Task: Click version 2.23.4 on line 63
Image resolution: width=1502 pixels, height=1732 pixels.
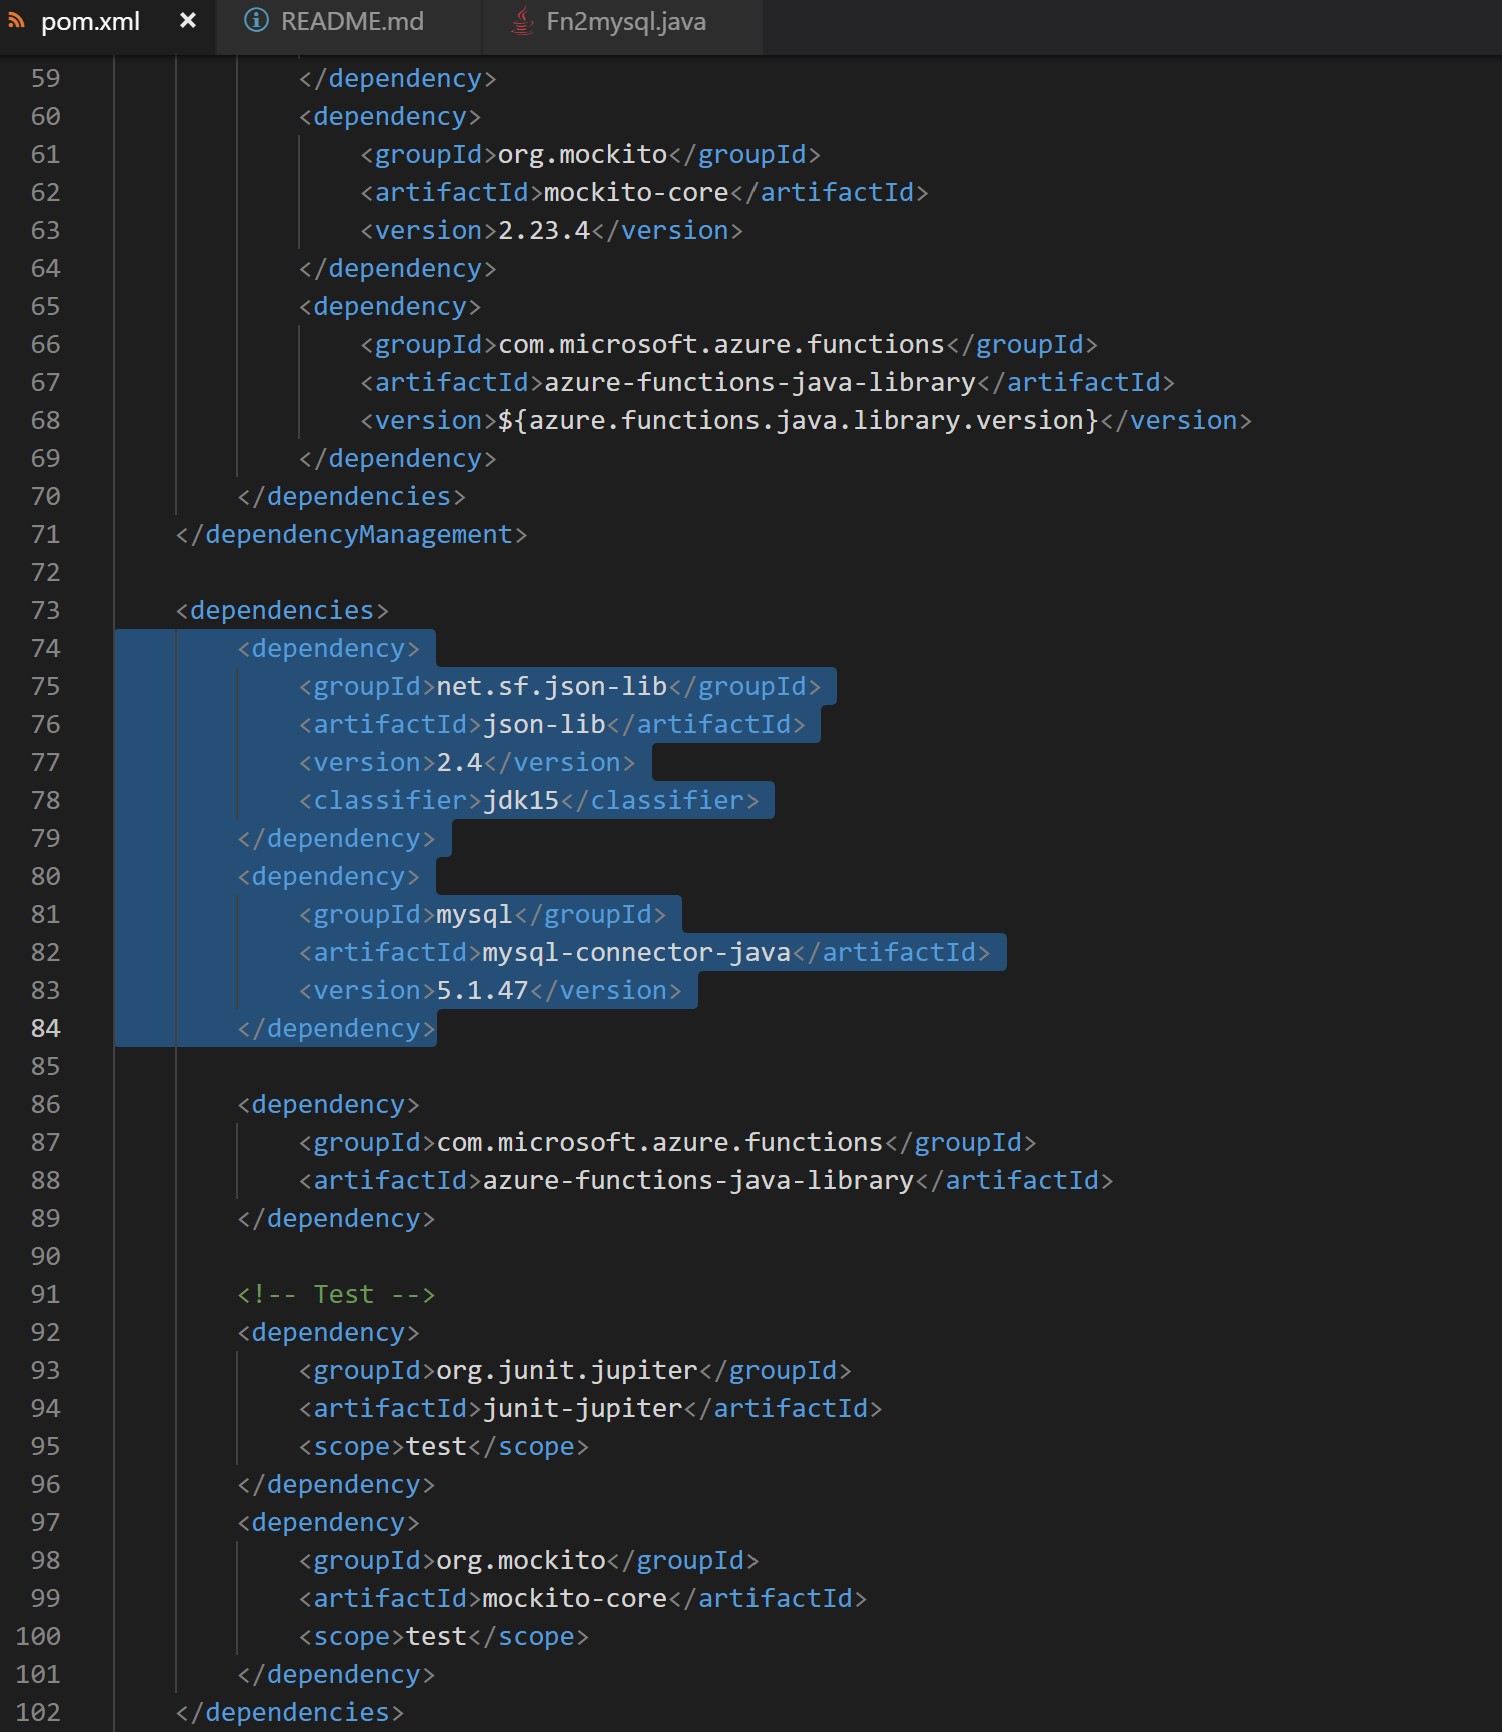Action: click(544, 230)
